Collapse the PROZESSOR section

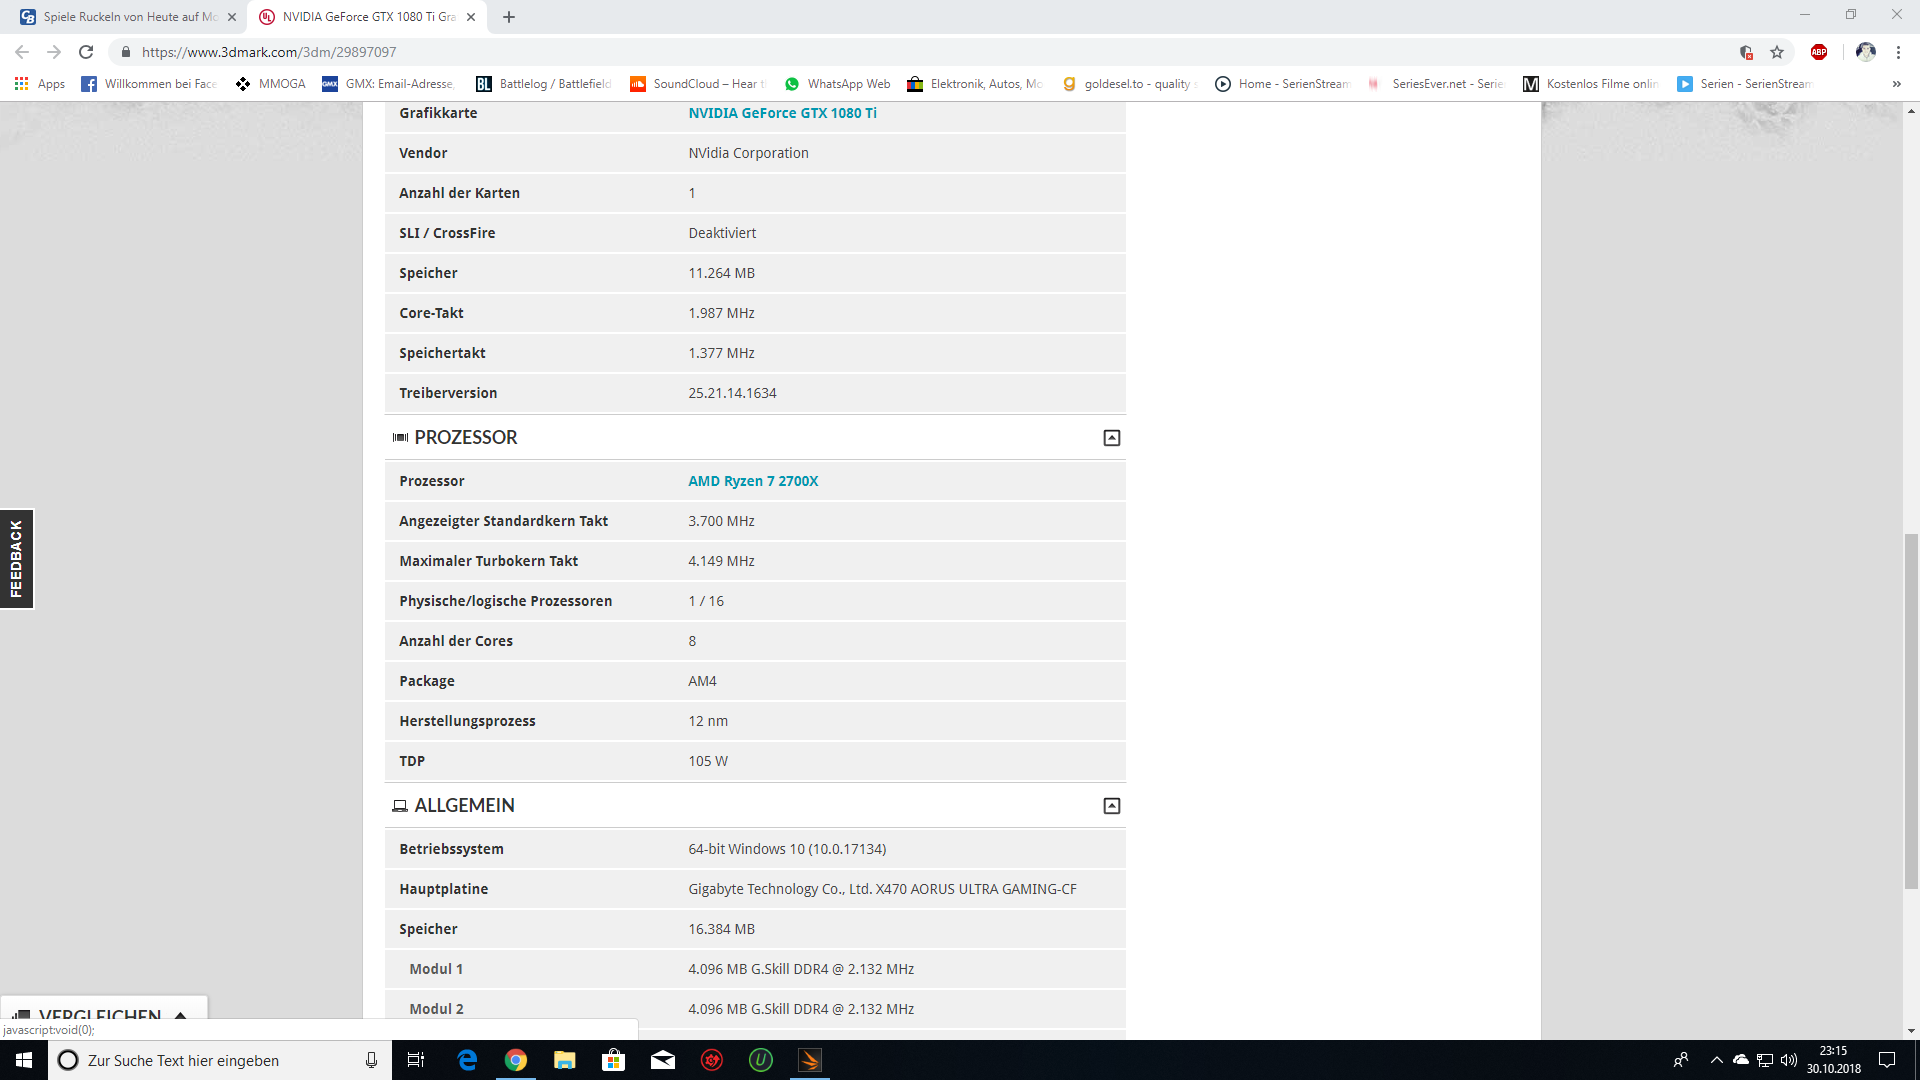1111,438
